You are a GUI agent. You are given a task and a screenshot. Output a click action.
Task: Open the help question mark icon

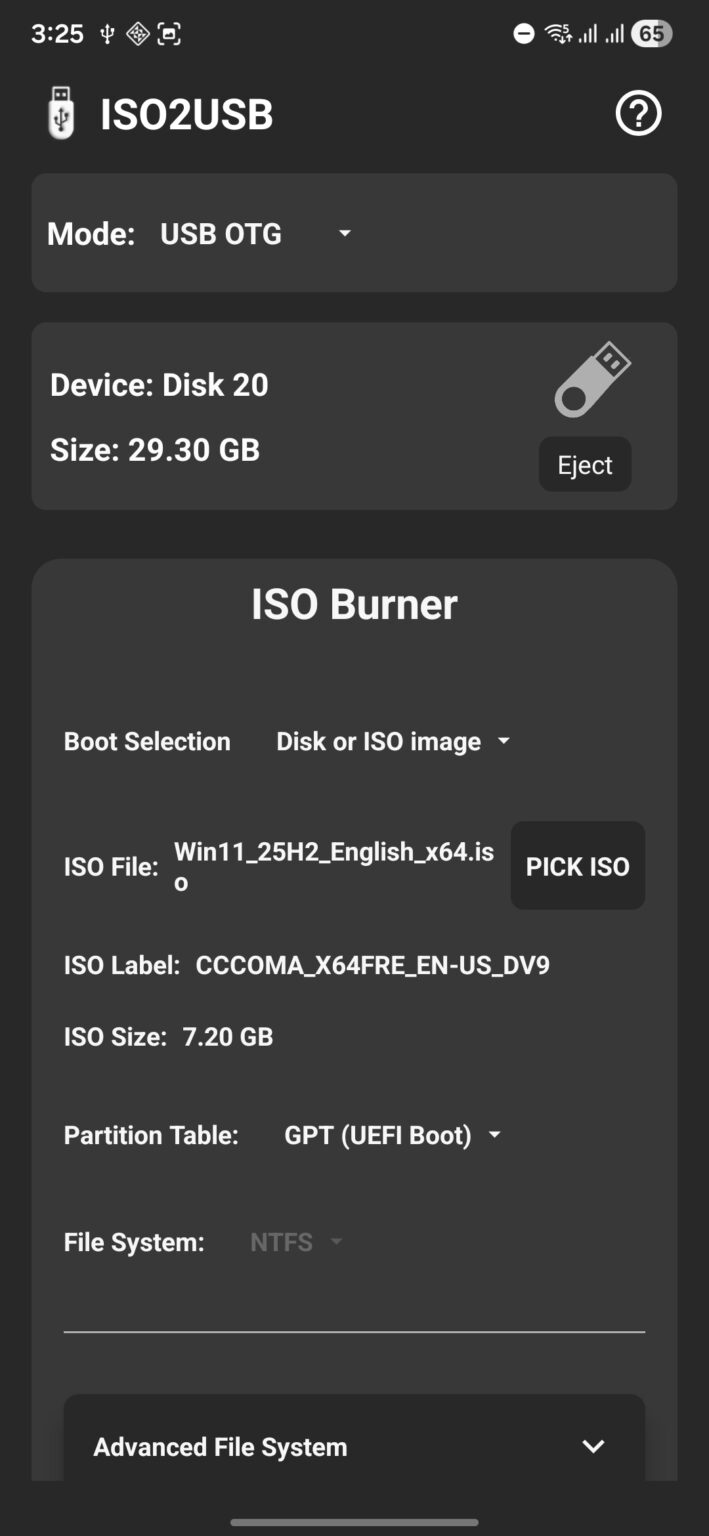click(637, 114)
